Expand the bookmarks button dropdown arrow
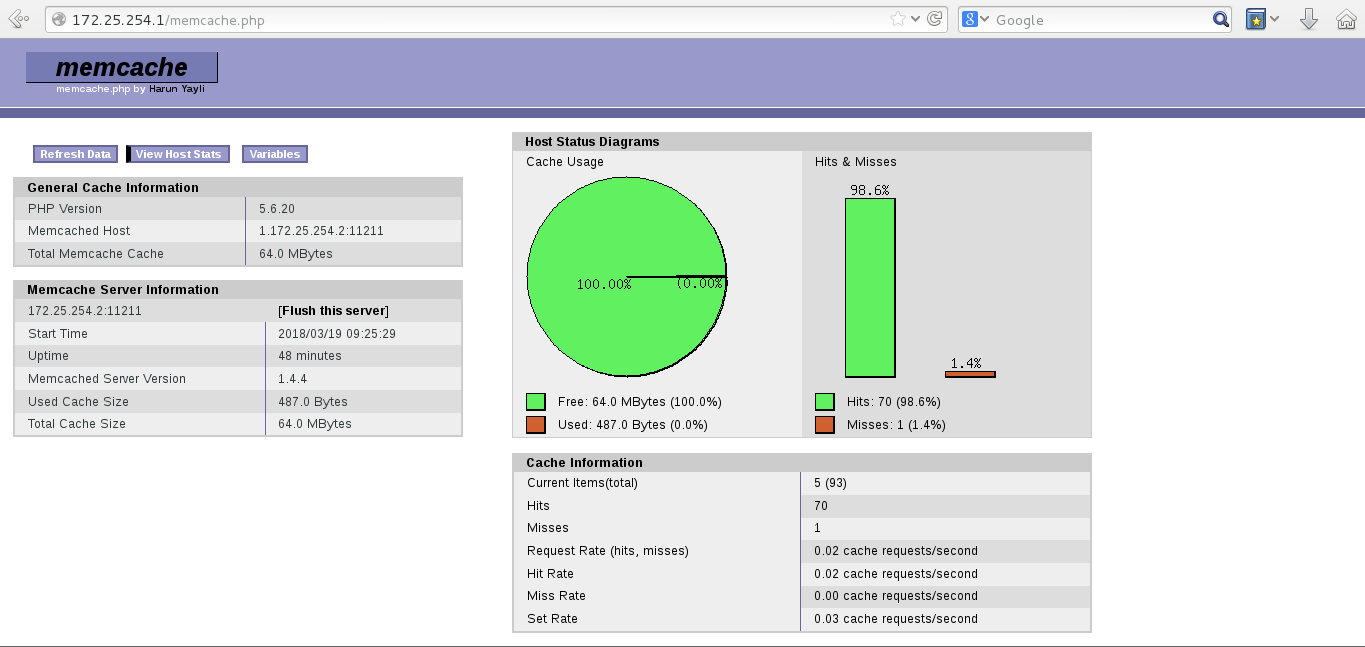This screenshot has height=647, width=1365. [1275, 19]
